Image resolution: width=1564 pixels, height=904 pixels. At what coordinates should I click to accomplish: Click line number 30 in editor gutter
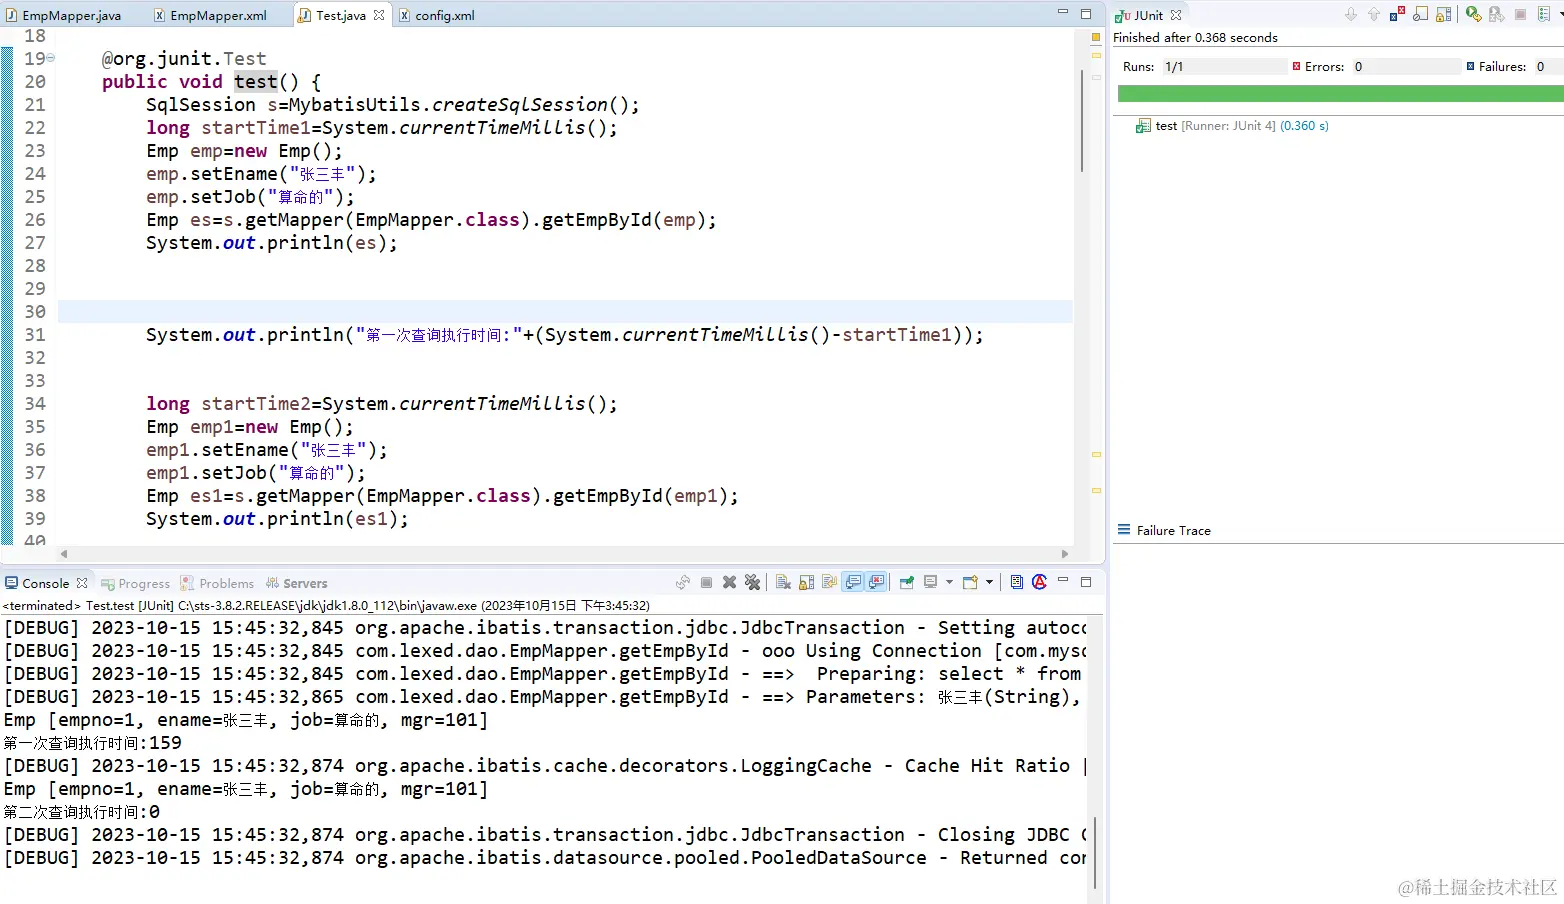pos(35,312)
